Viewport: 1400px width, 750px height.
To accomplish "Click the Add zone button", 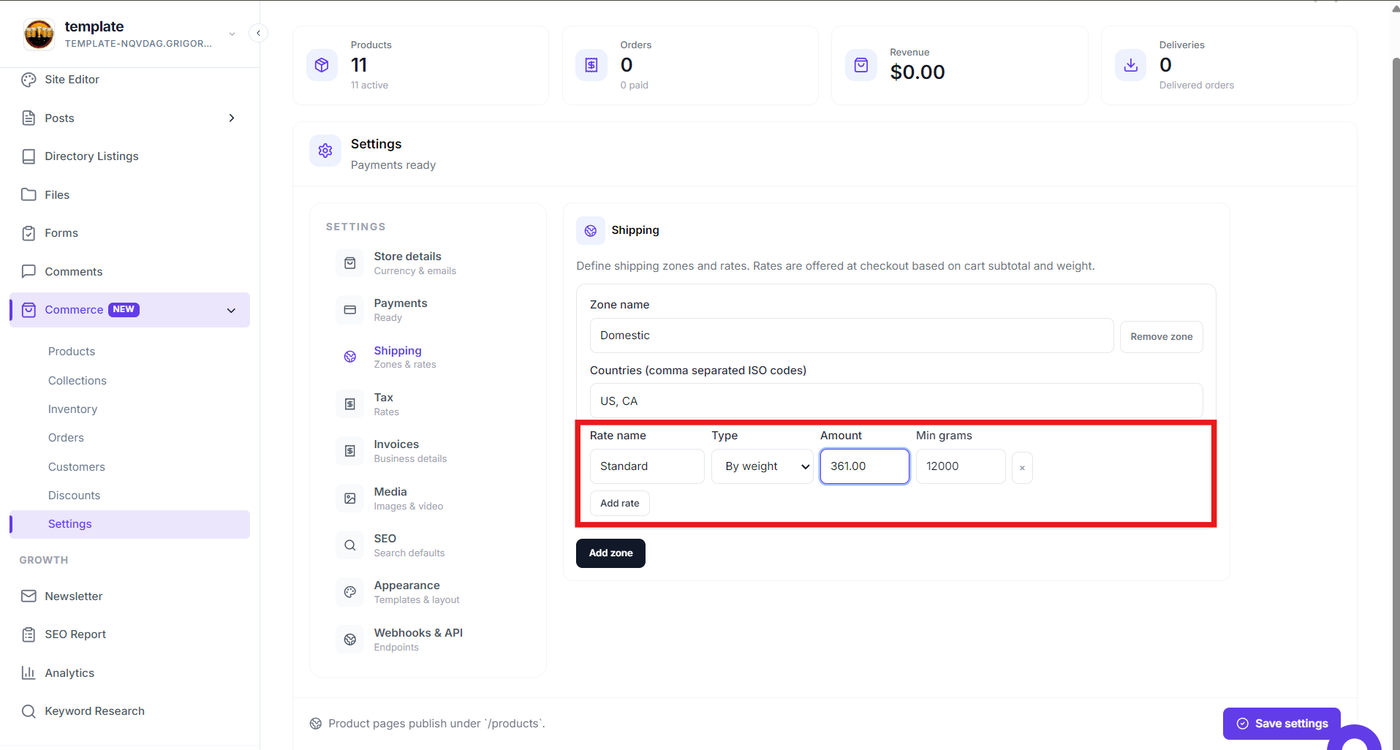I will click(611, 553).
